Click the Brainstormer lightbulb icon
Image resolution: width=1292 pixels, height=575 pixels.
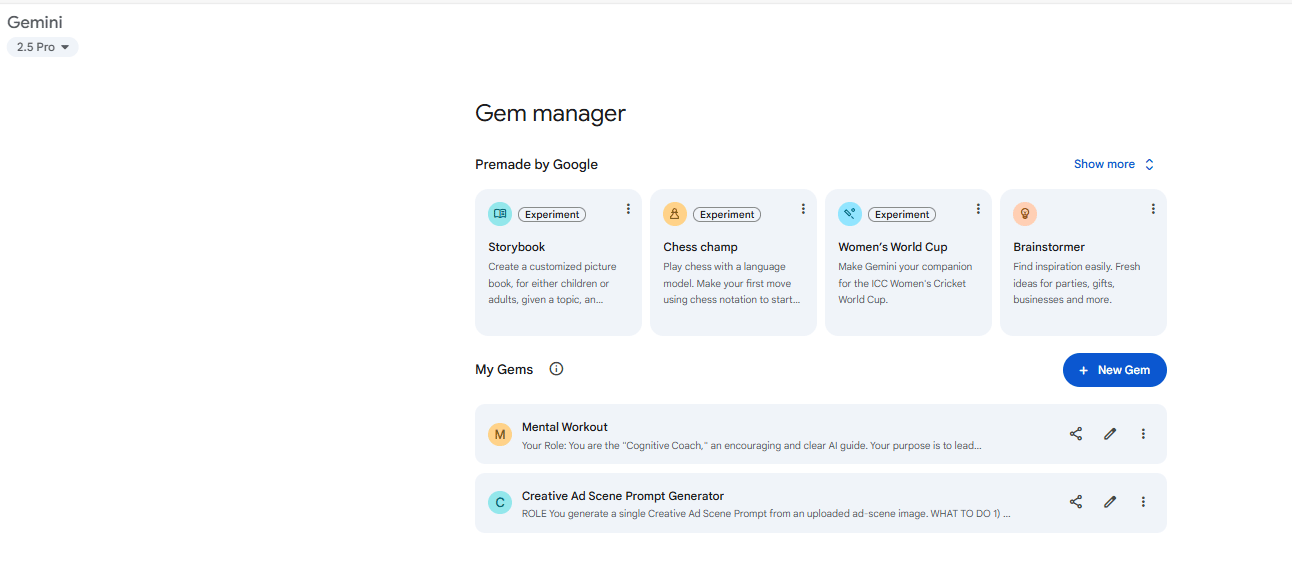point(1025,214)
